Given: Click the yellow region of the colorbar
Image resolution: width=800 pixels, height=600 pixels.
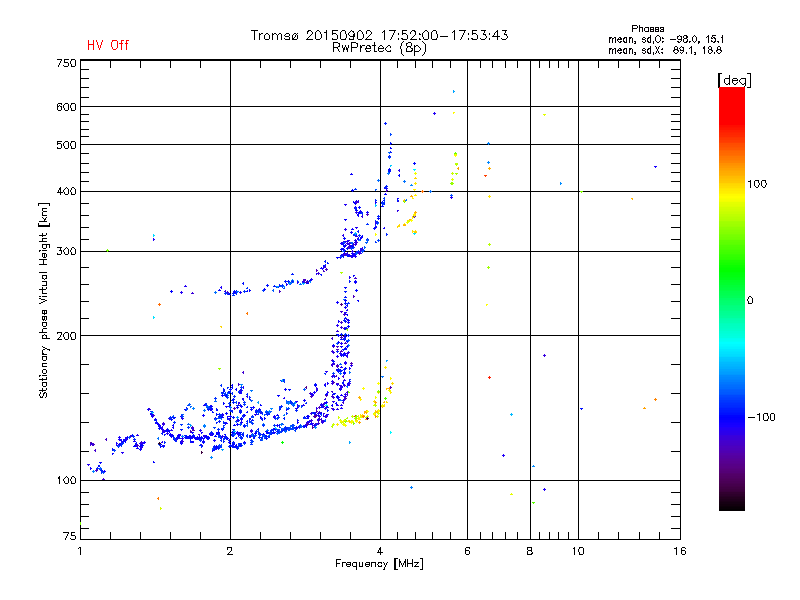Looking at the screenshot, I should 732,196.
